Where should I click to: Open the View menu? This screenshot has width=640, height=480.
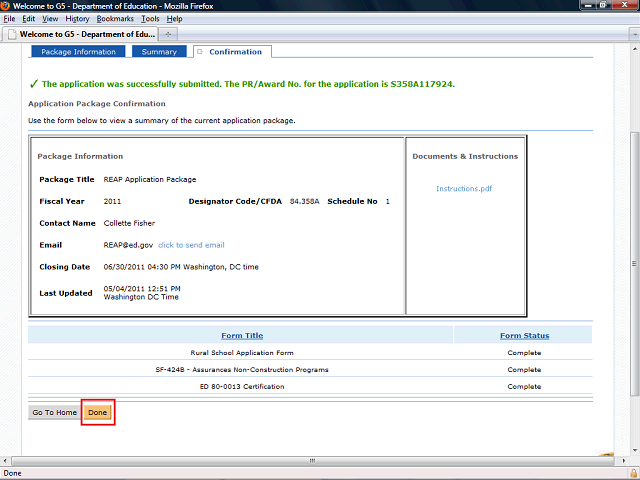[50, 19]
